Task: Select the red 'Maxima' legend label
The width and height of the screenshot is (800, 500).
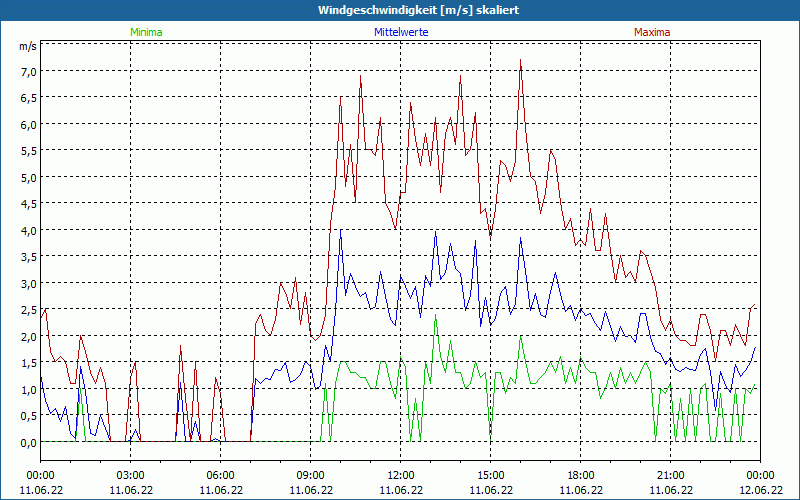Action: (652, 32)
